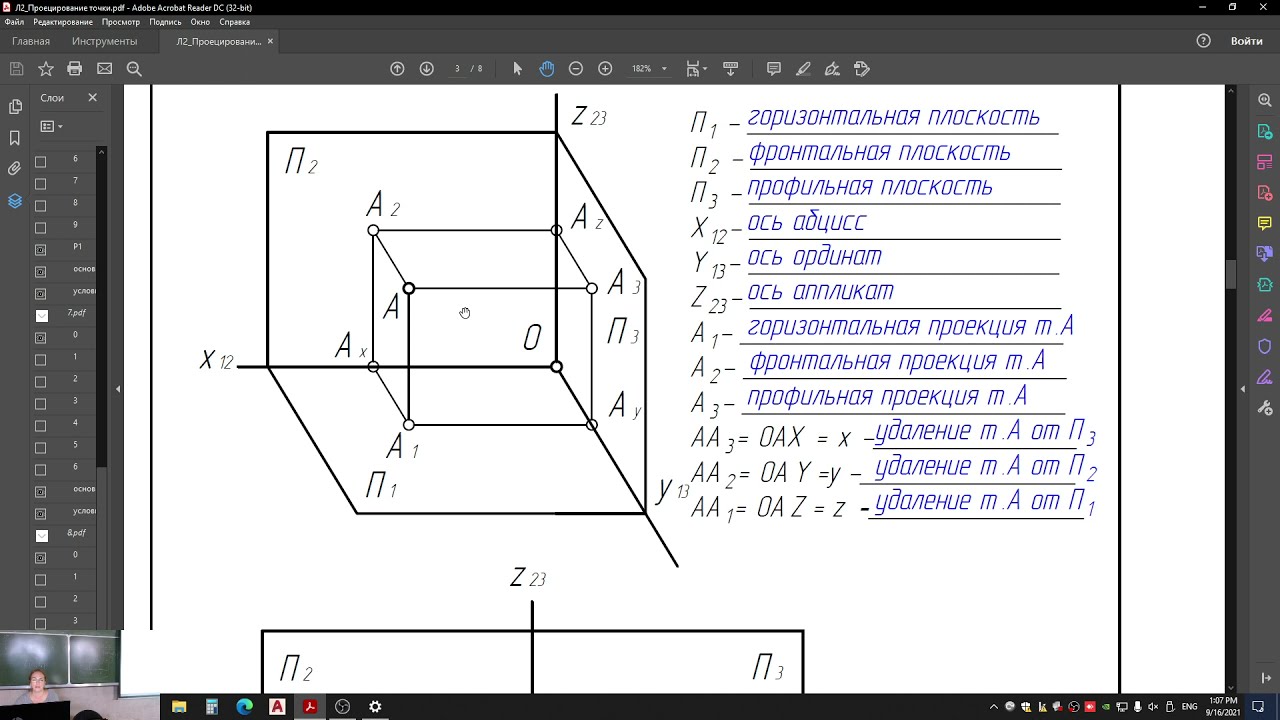Collapse the left navigation pane arrow
Viewport: 1280px width, 720px height.
pos(118,388)
